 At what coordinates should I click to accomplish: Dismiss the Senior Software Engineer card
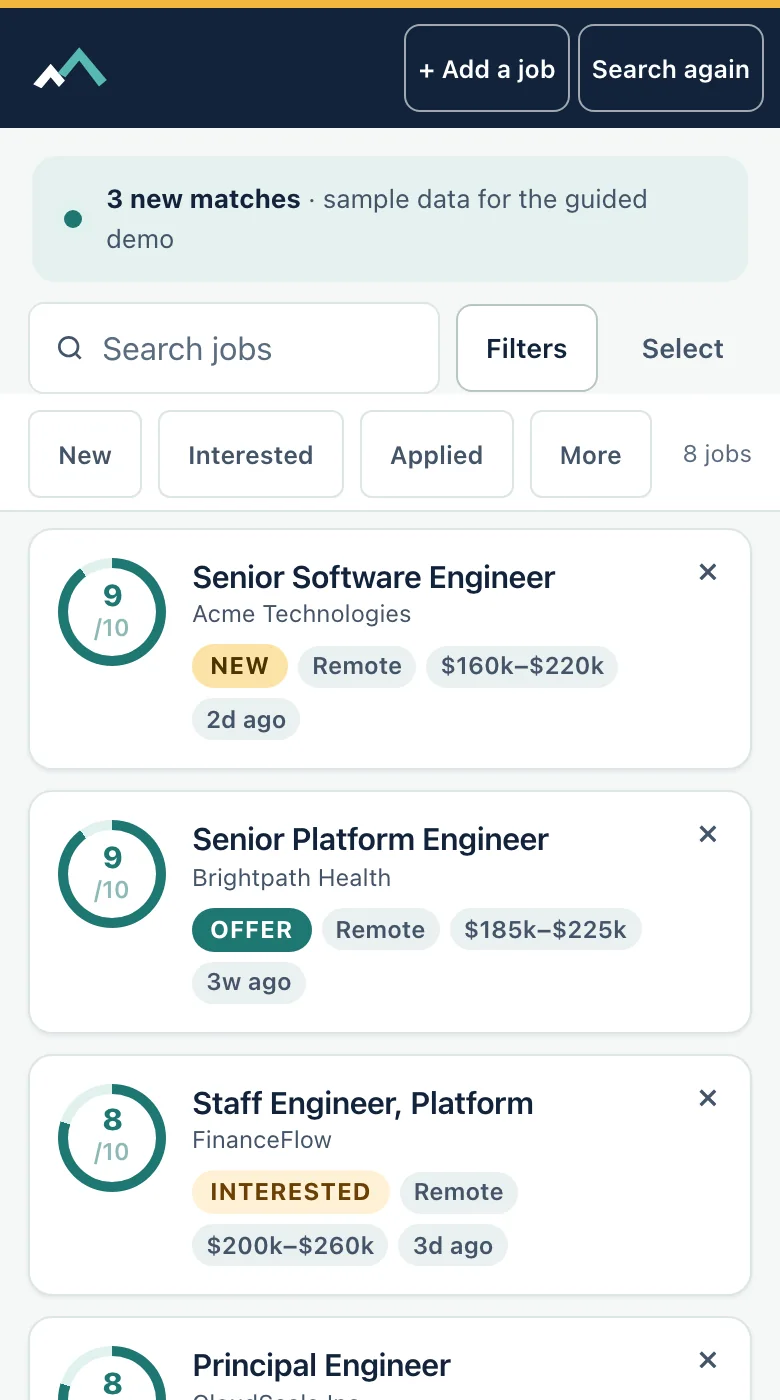(x=708, y=572)
